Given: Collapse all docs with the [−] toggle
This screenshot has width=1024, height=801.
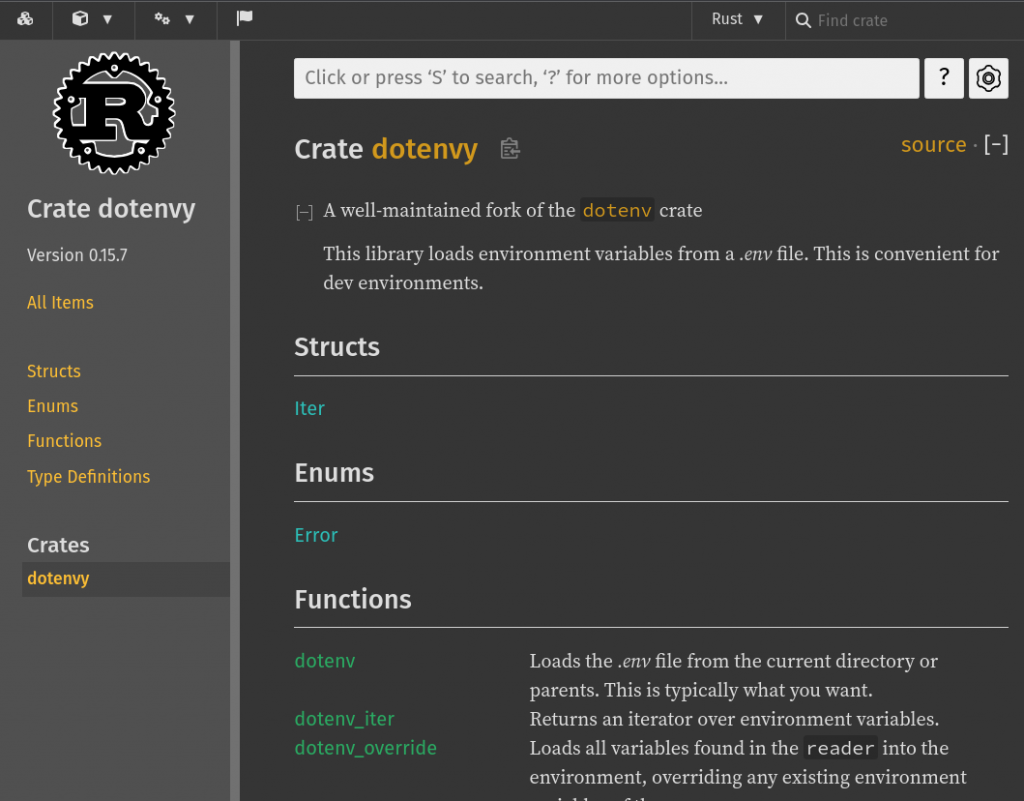Looking at the screenshot, I should pos(996,145).
